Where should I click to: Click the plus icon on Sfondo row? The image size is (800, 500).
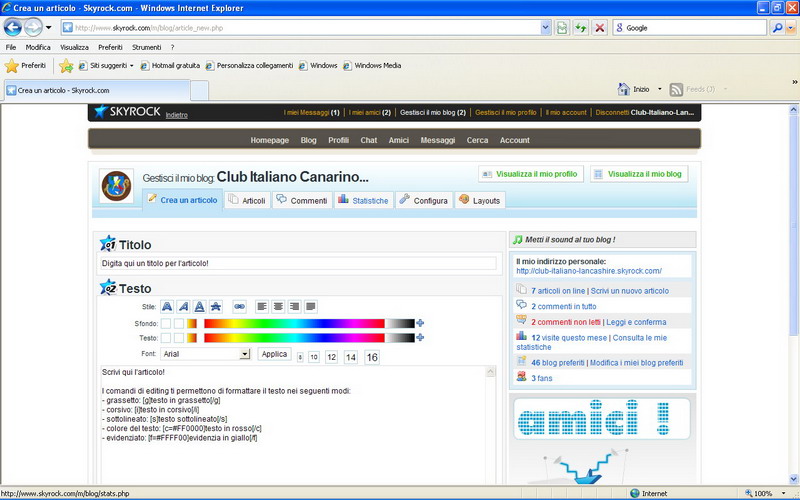pyautogui.click(x=420, y=323)
